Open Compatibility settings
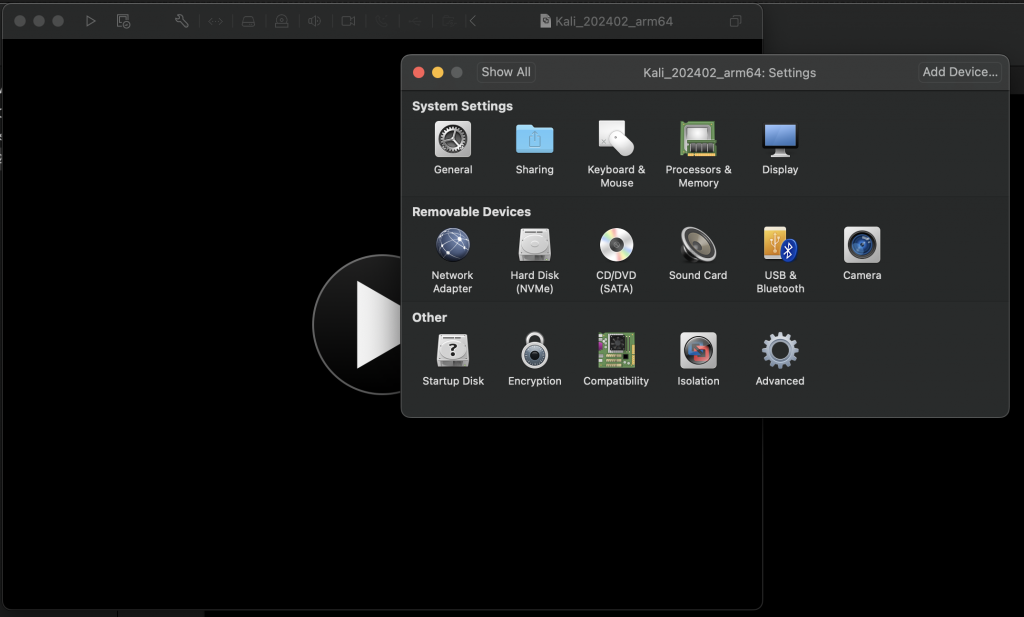Image resolution: width=1024 pixels, height=617 pixels. pyautogui.click(x=616, y=359)
